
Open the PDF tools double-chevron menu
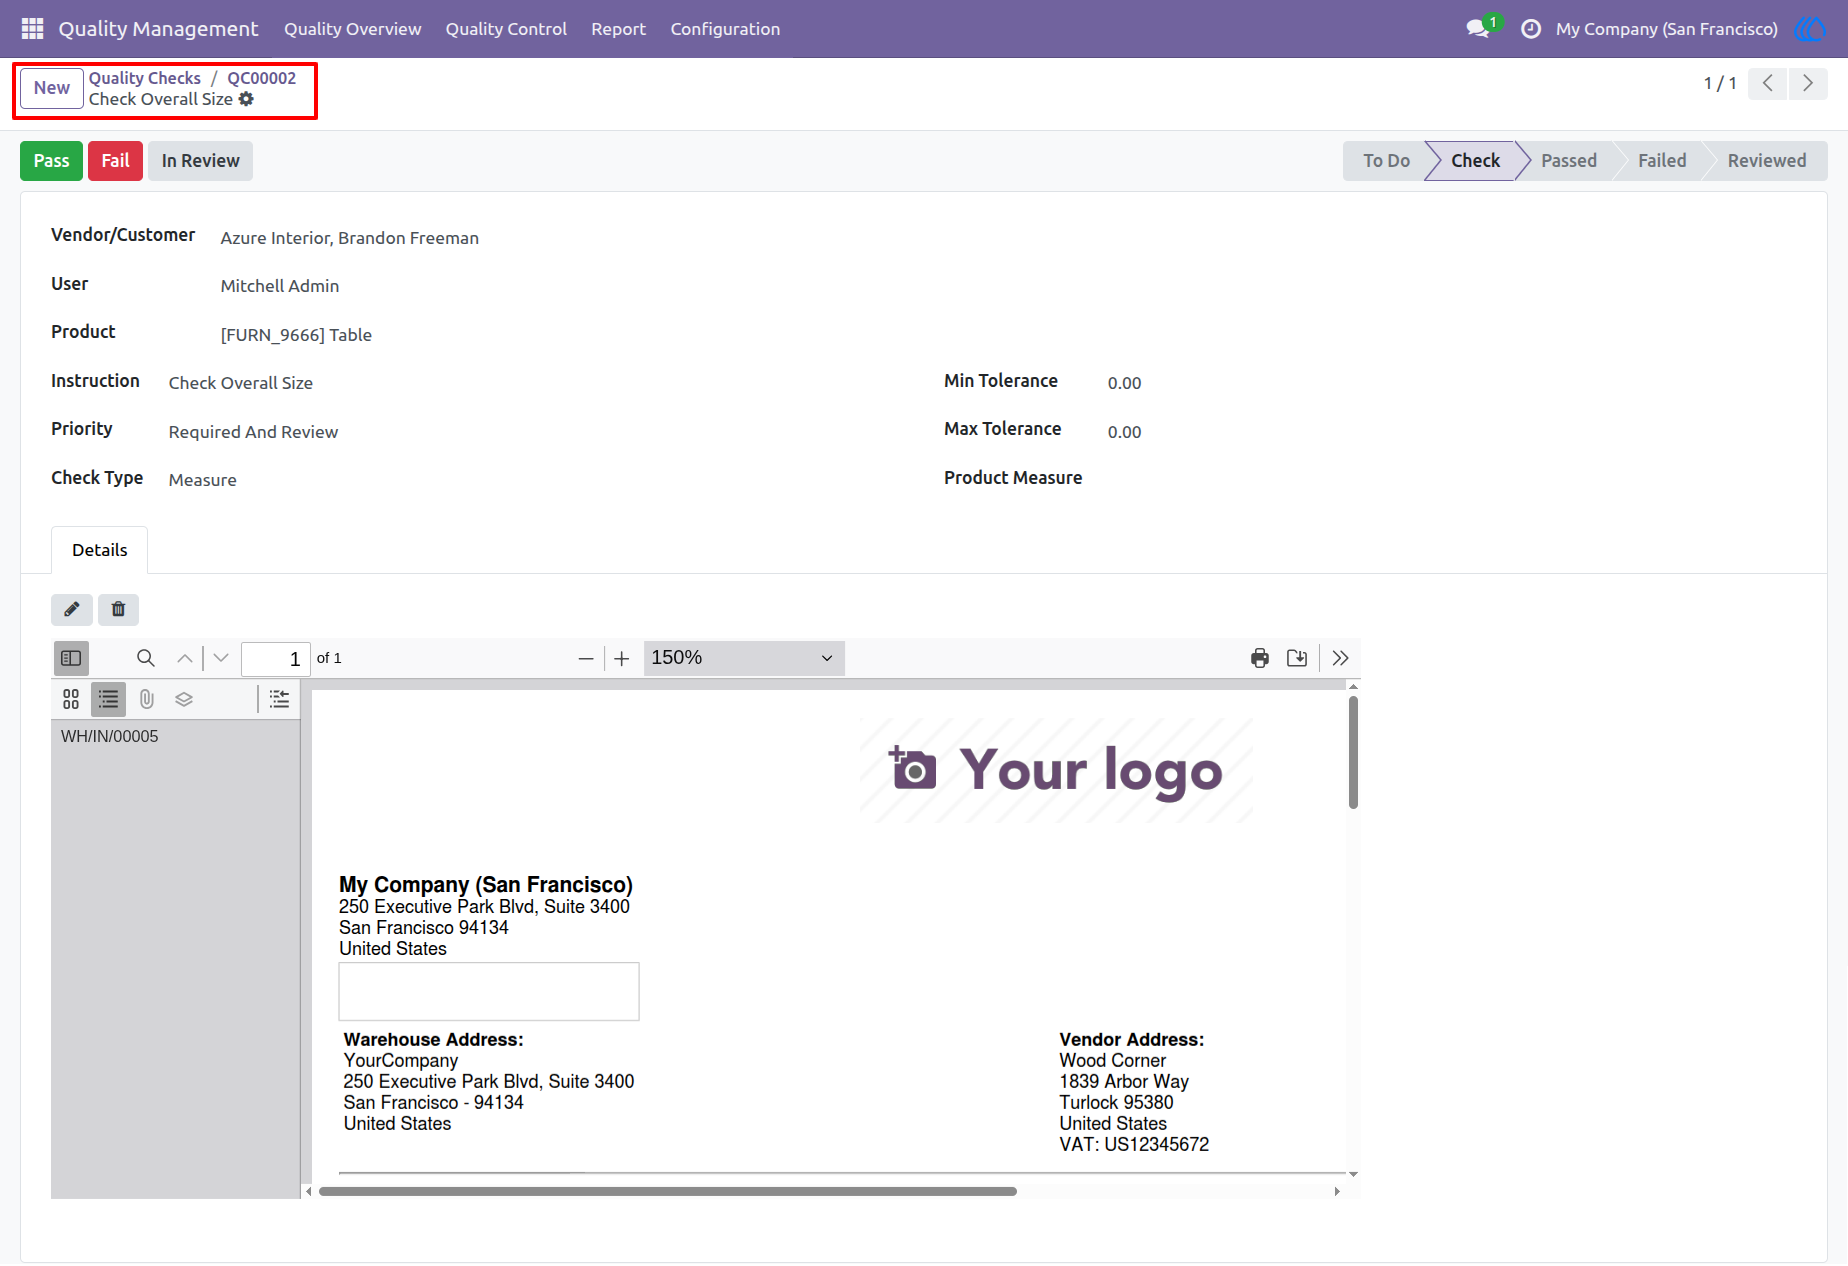[1341, 658]
